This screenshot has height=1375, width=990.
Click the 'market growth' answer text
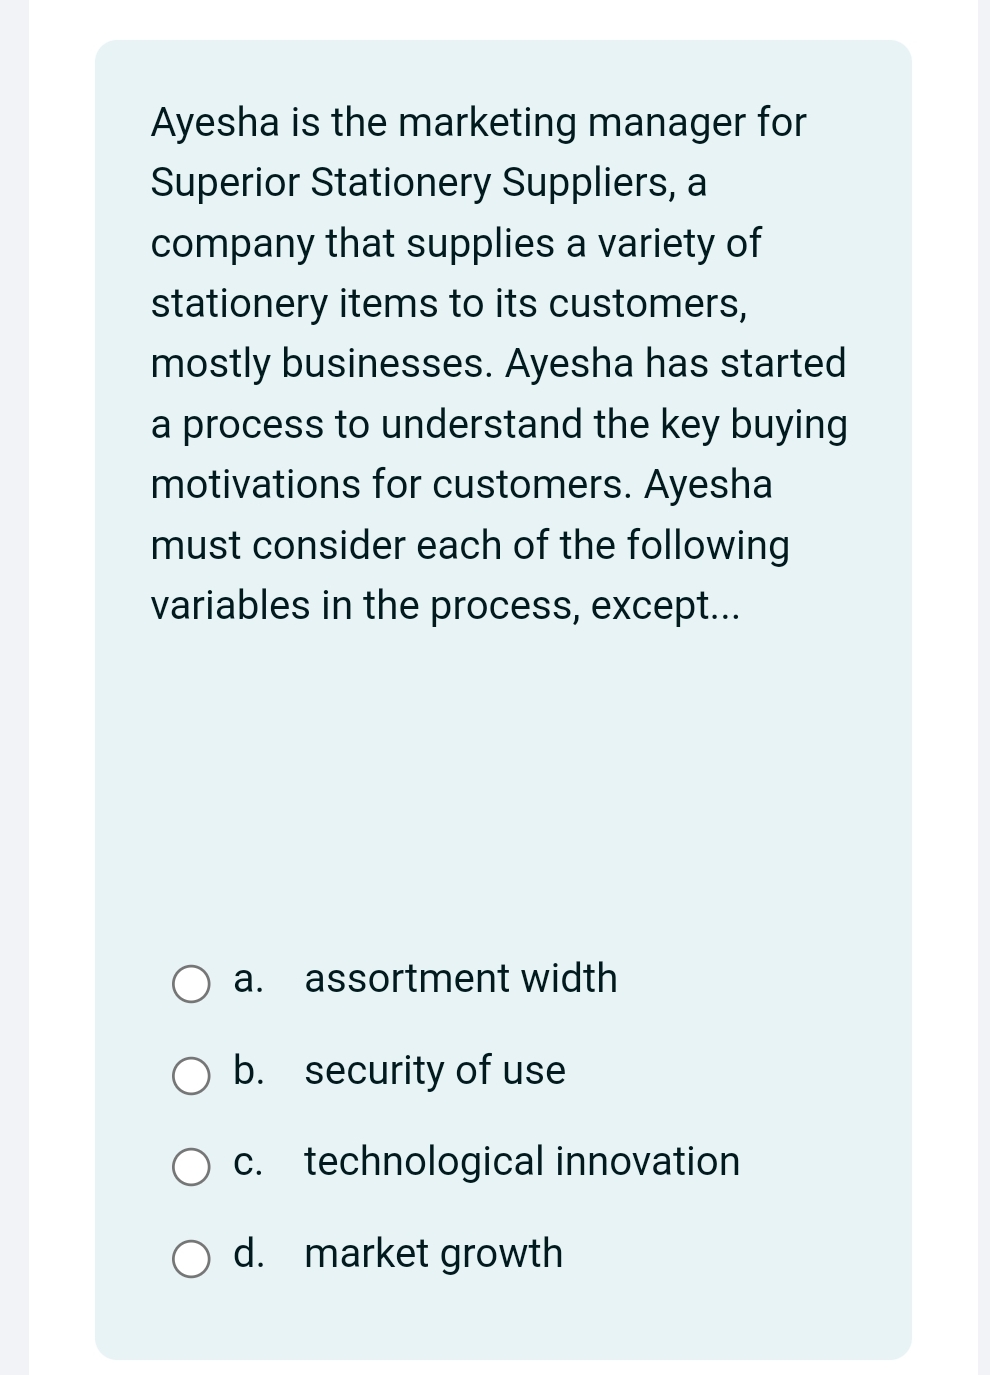click(x=434, y=1253)
